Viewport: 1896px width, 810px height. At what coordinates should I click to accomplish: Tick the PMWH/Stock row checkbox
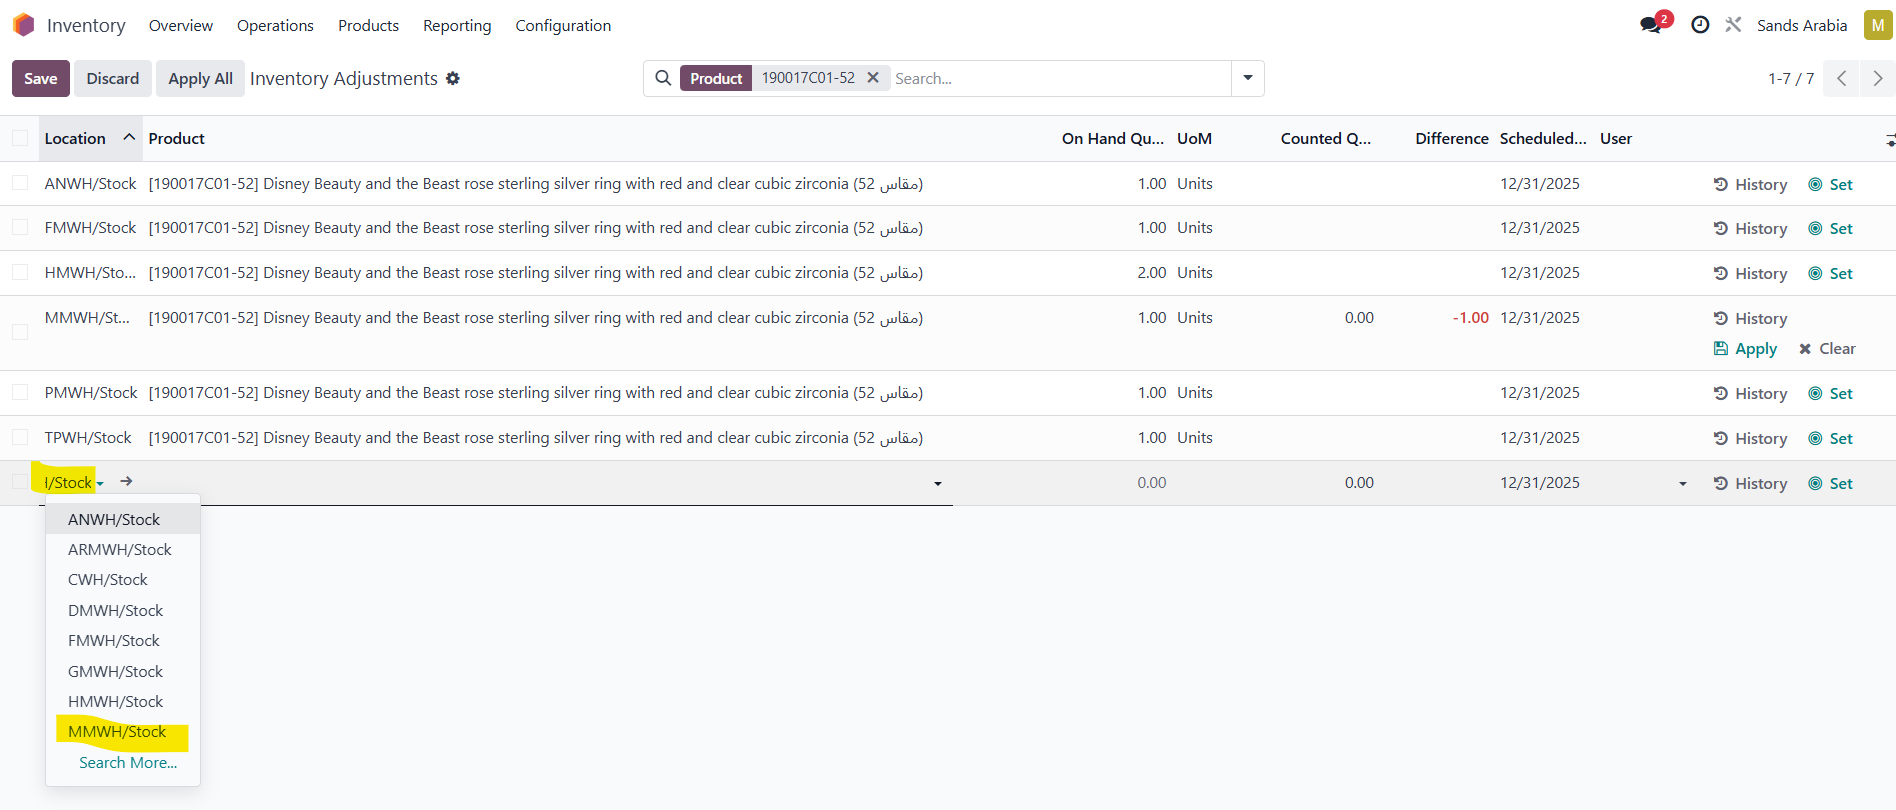20,392
